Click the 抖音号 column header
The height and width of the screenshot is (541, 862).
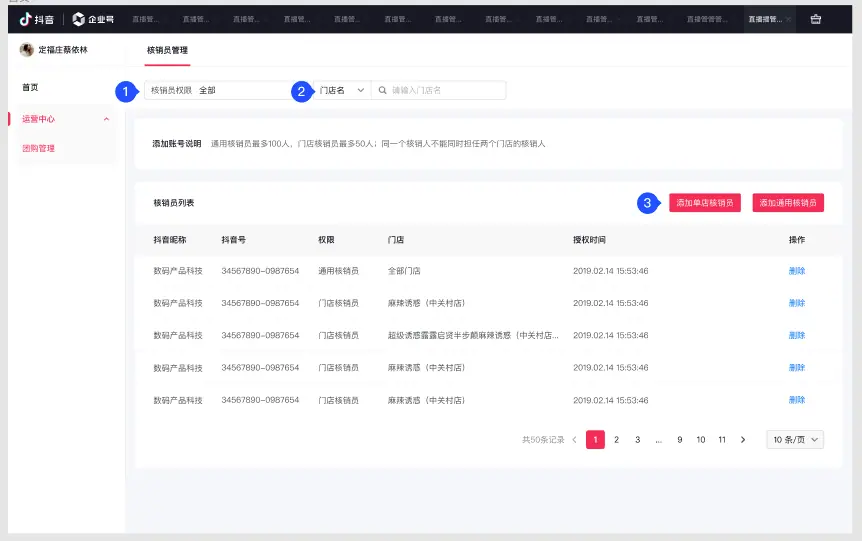tap(234, 240)
